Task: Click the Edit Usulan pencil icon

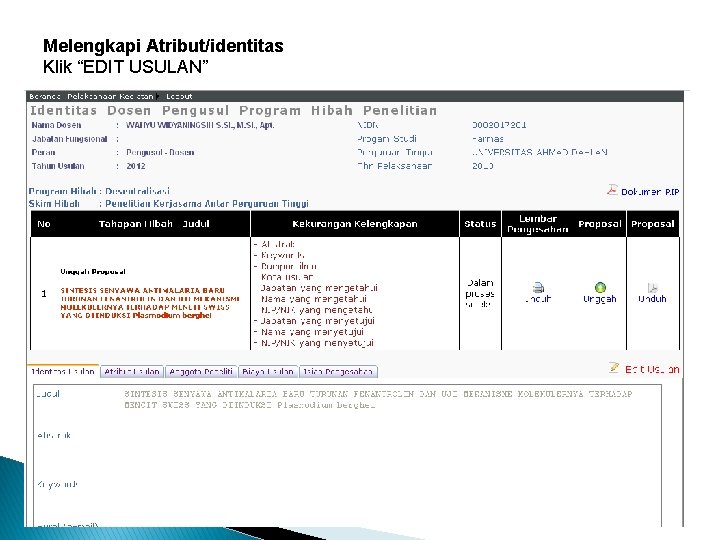Action: (x=614, y=368)
